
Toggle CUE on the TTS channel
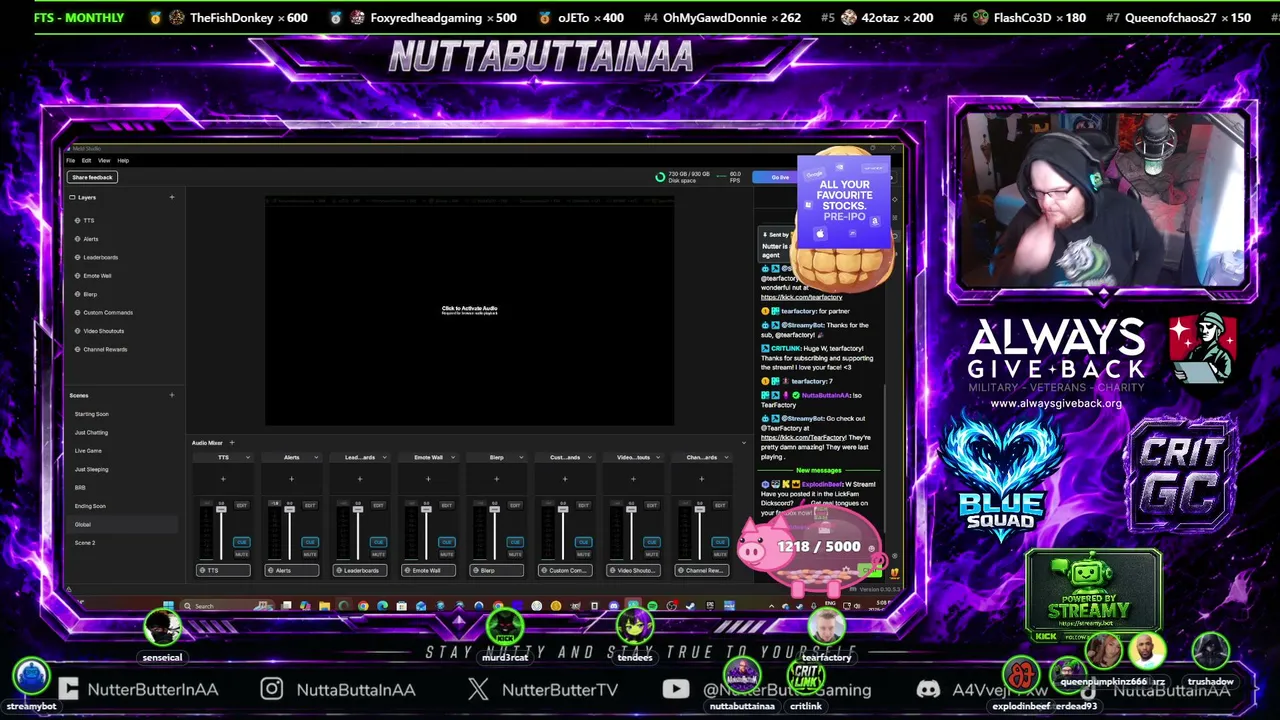point(241,542)
